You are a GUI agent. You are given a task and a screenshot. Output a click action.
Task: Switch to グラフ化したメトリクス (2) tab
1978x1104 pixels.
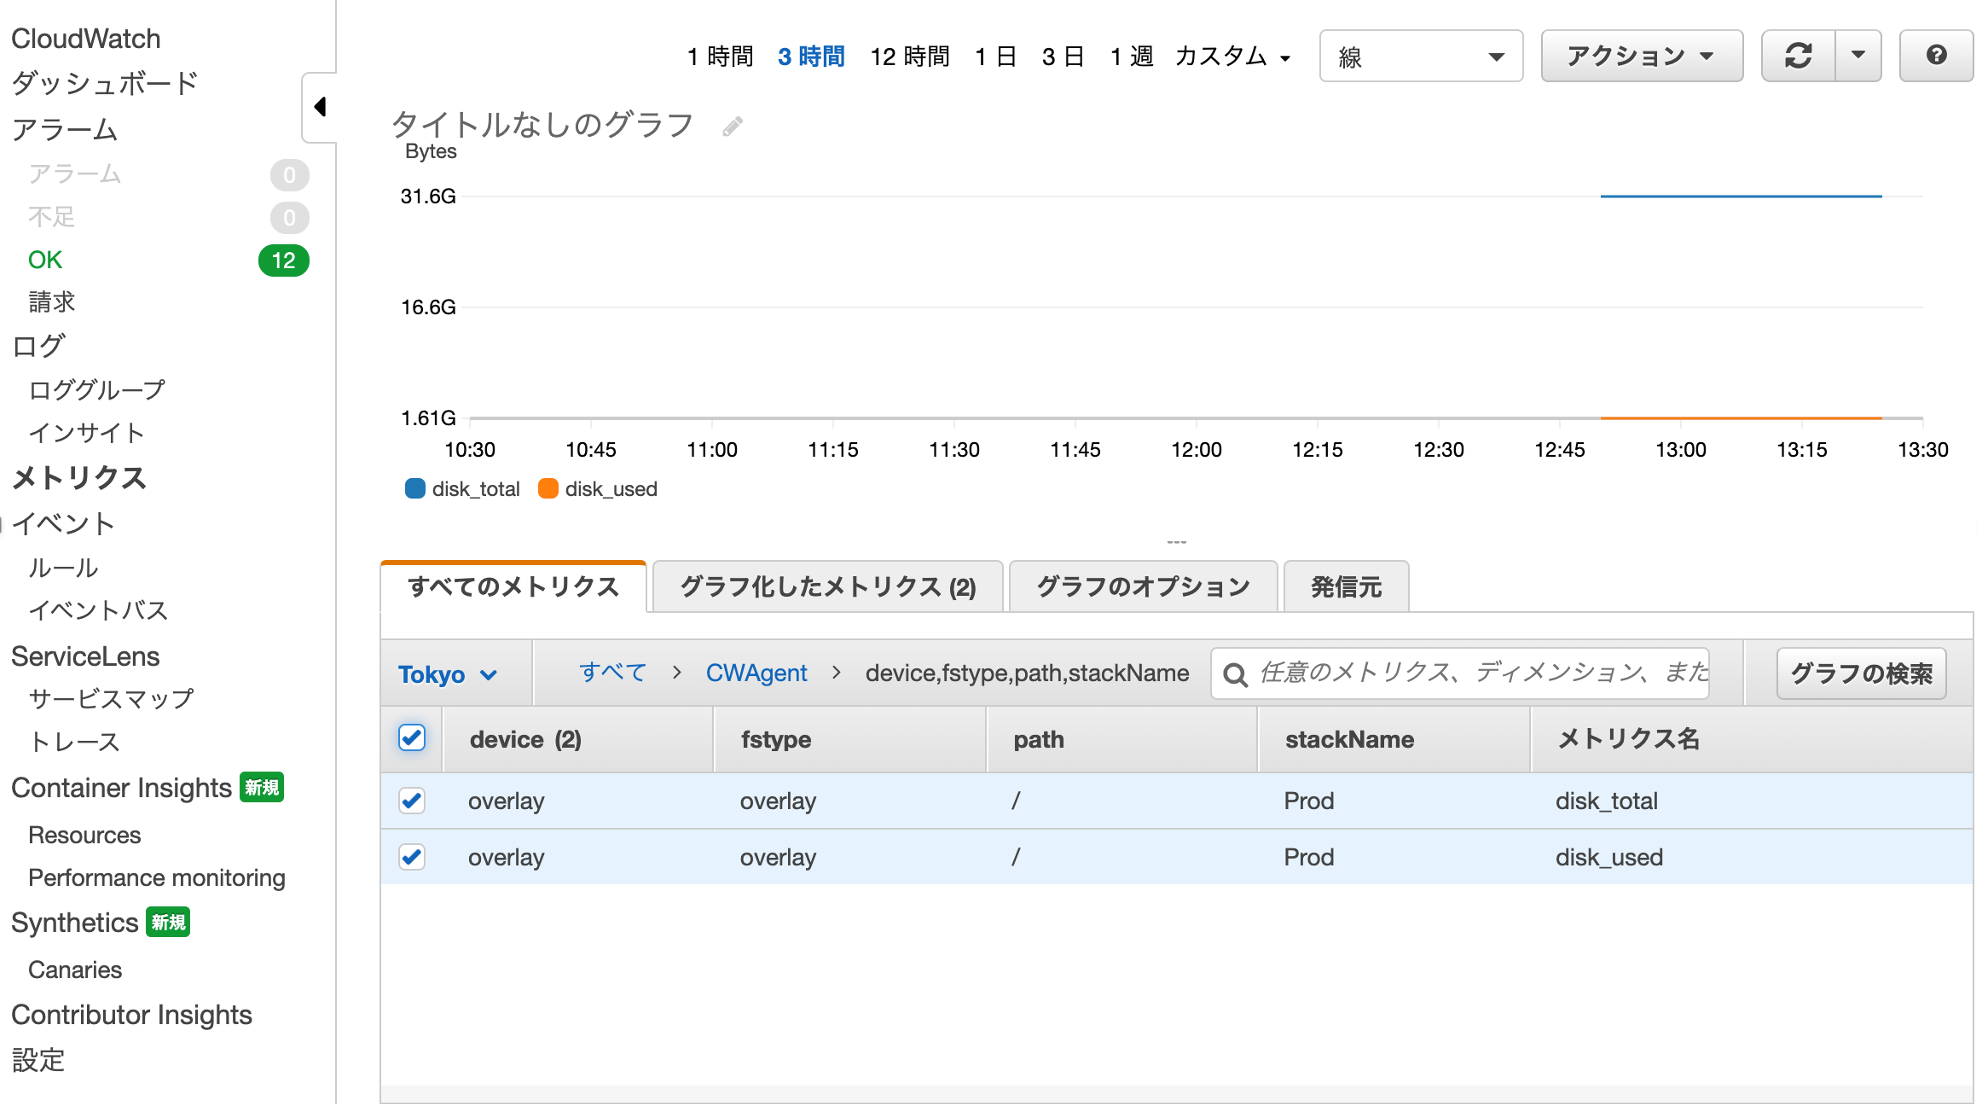[x=828, y=587]
